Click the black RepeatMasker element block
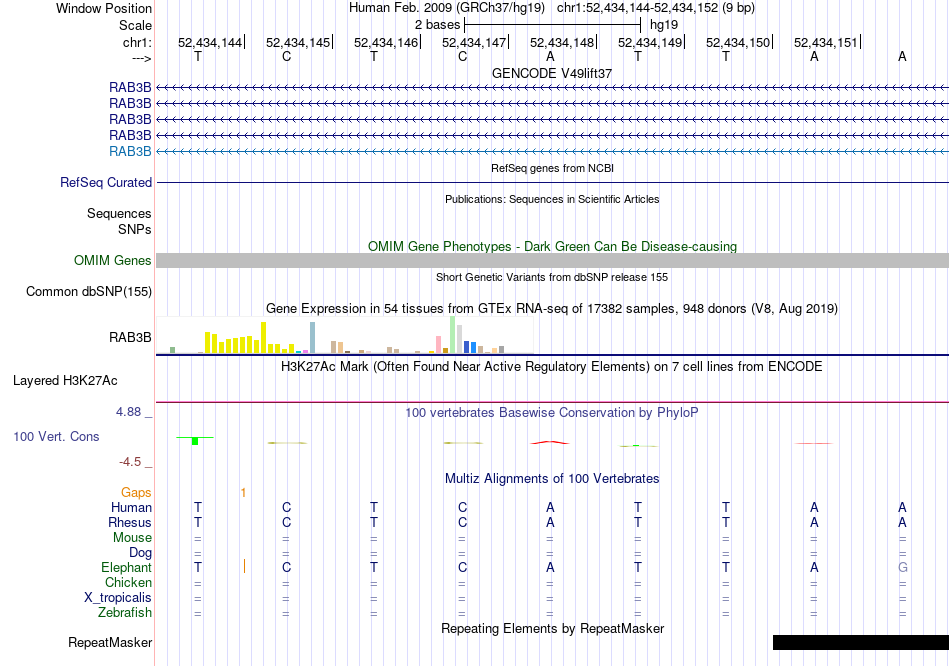 click(861, 642)
